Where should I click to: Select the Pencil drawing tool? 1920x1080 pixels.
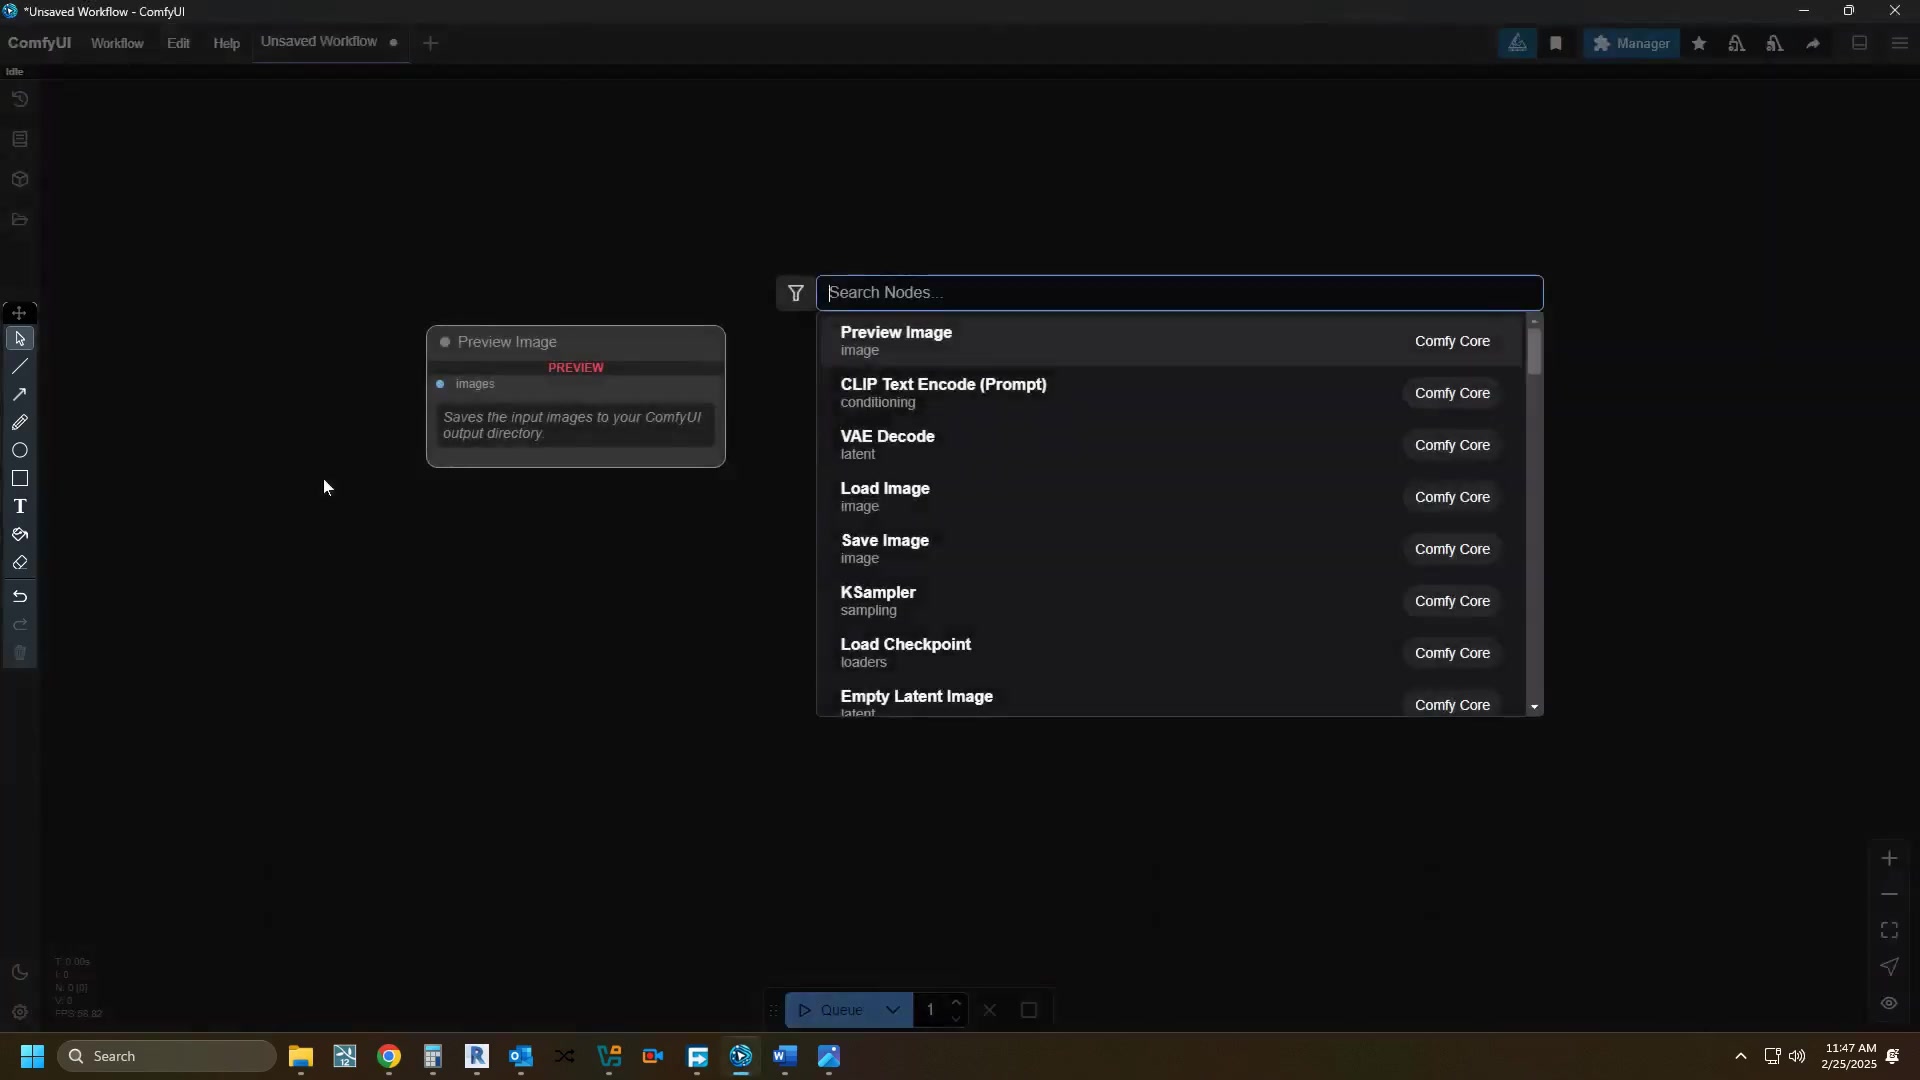click(x=20, y=423)
